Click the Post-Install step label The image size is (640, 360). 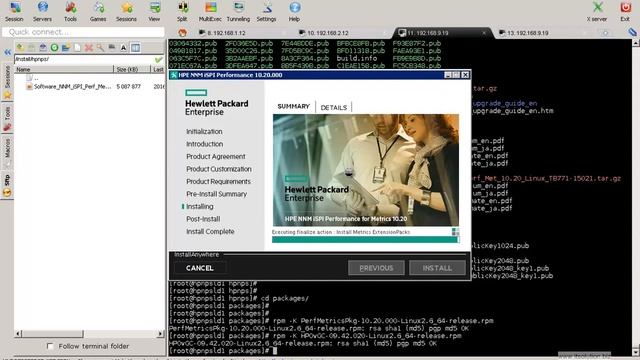tap(203, 219)
